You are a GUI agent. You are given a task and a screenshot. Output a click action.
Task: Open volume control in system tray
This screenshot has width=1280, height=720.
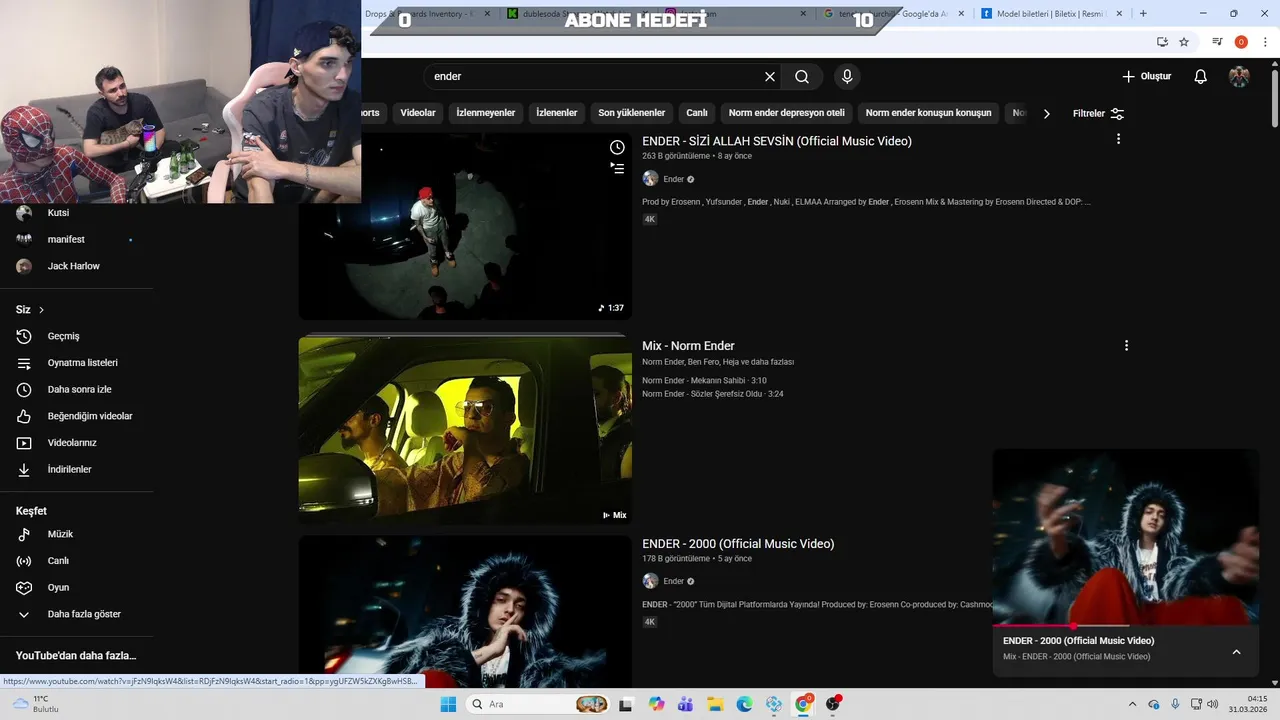[x=1212, y=704]
